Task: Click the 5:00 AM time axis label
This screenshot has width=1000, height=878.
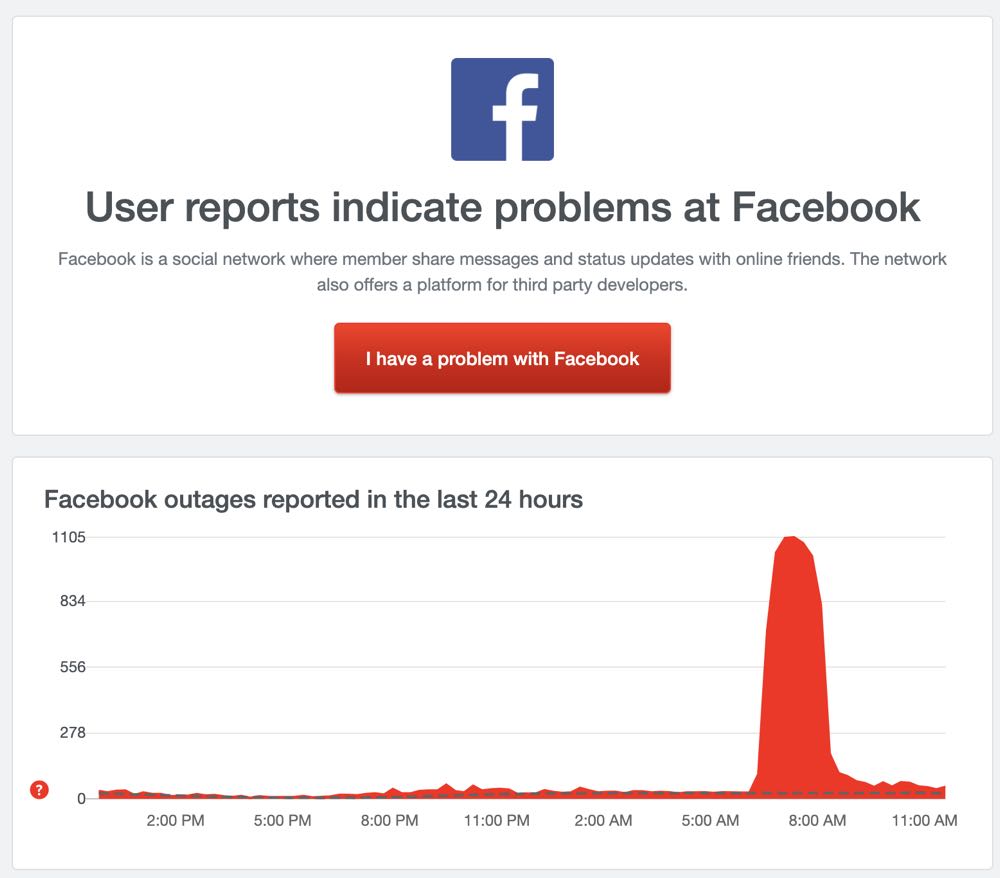Action: point(710,821)
